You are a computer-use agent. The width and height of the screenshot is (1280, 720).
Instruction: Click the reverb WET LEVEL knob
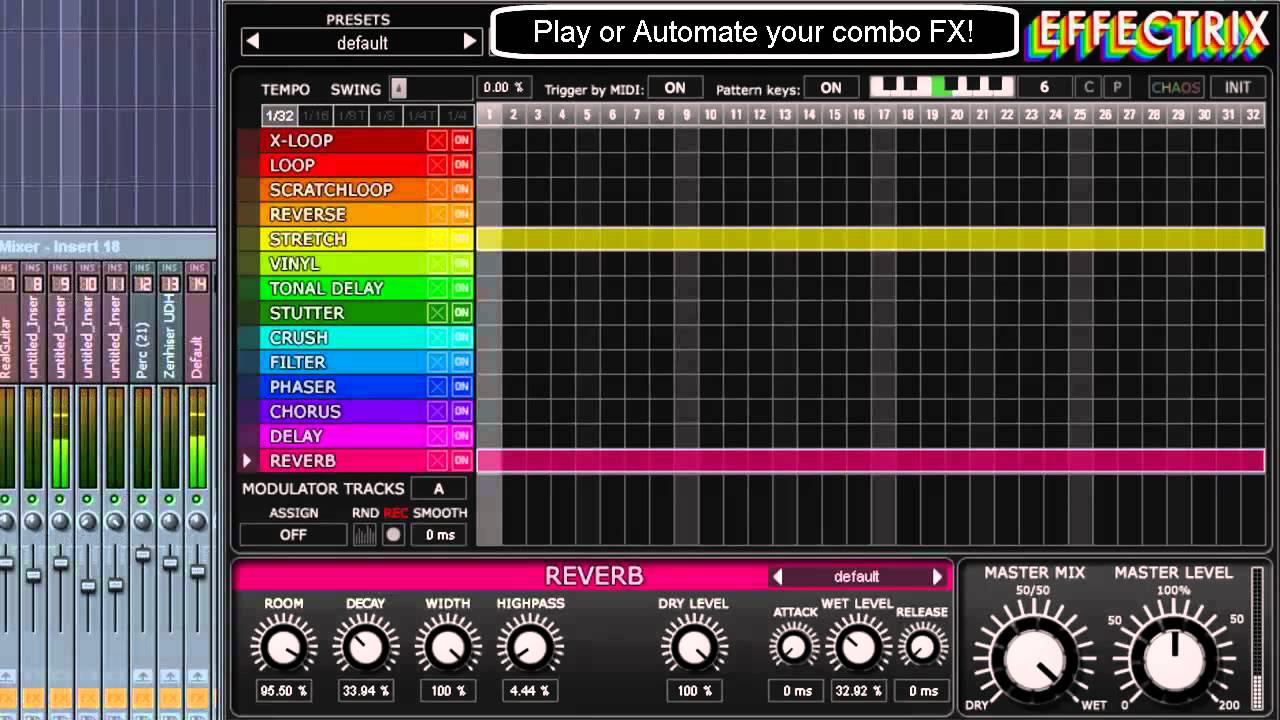pos(857,648)
